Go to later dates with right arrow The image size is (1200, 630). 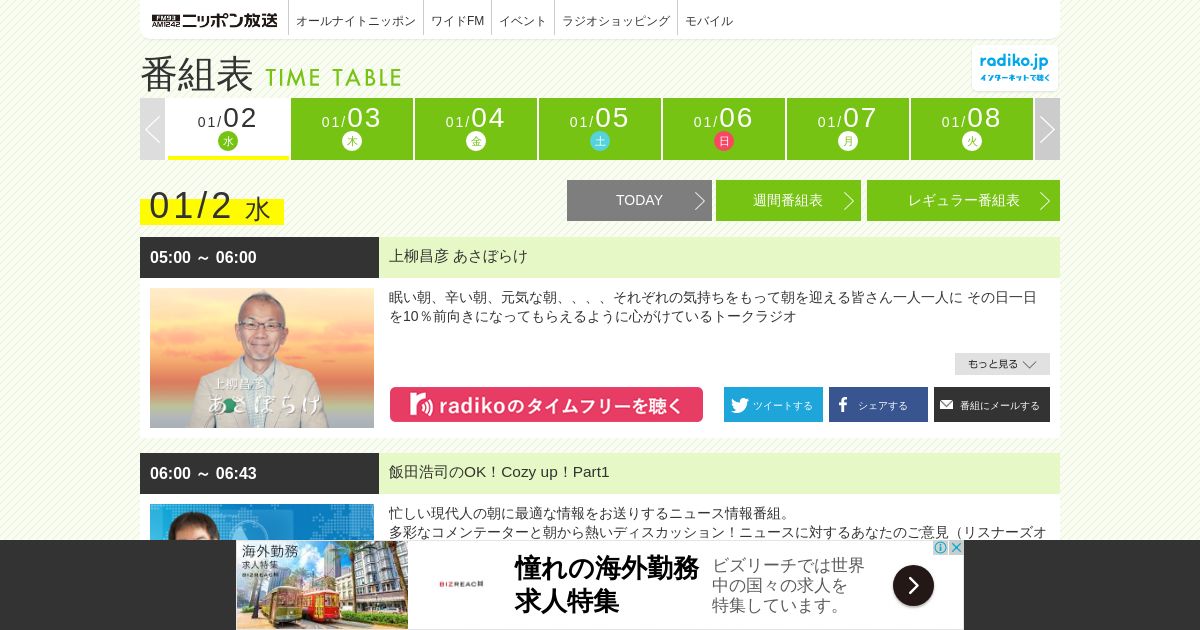[x=1047, y=129]
